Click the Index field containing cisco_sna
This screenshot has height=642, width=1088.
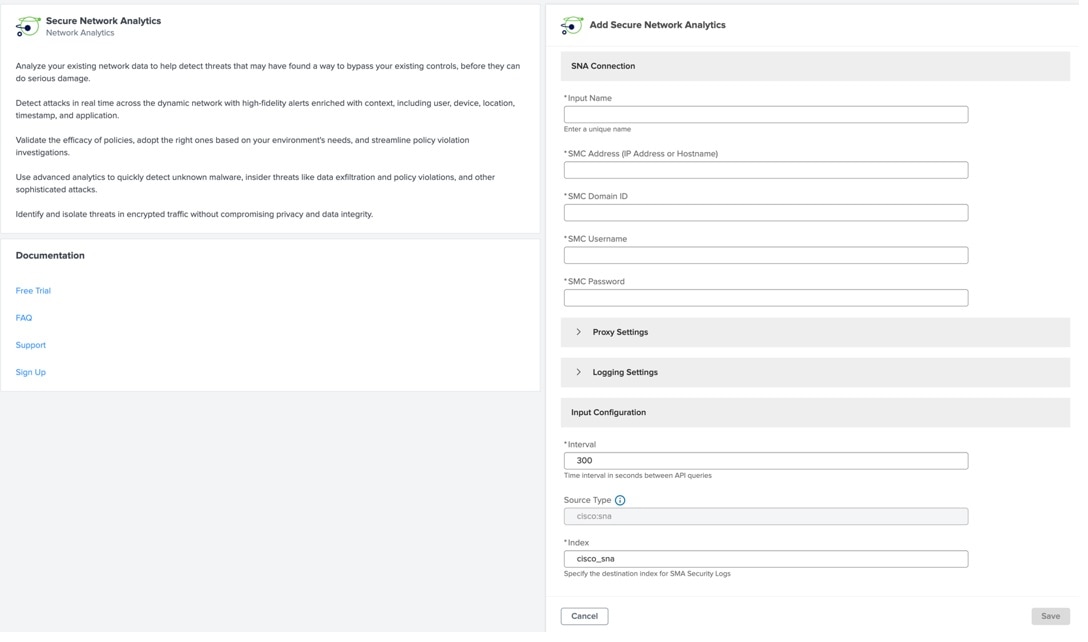click(x=765, y=559)
